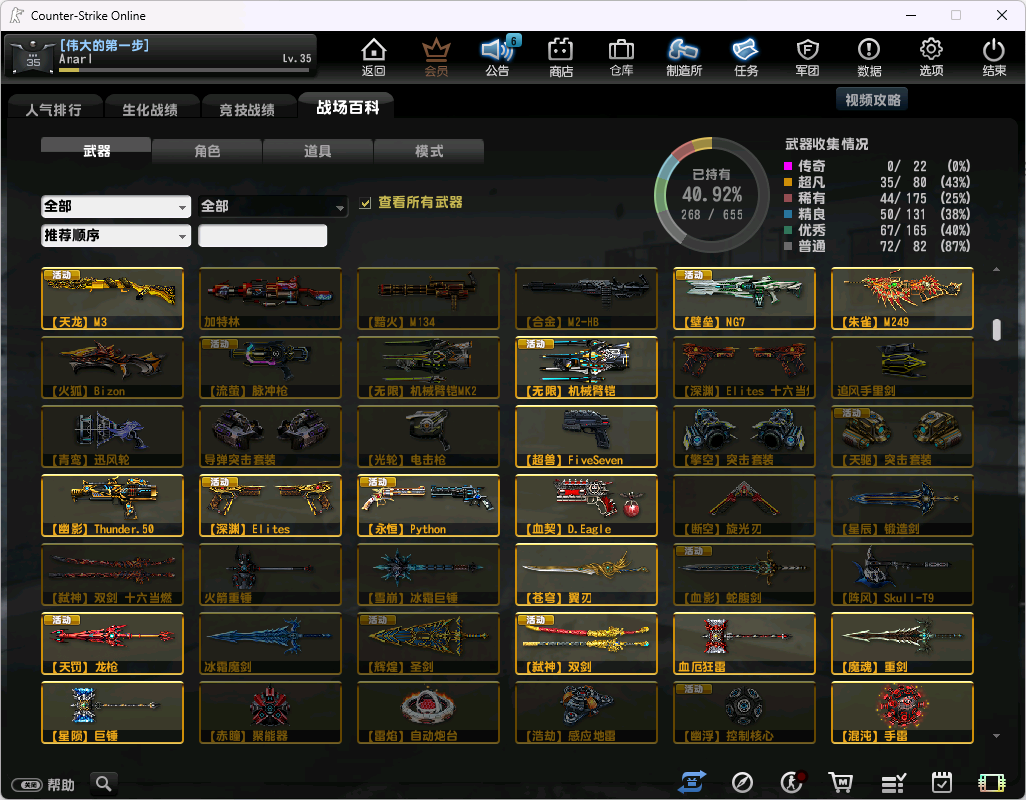Viewport: 1026px width, 800px height.
Task: Select the 【火狐】Bizon weapon card
Action: click(x=112, y=368)
